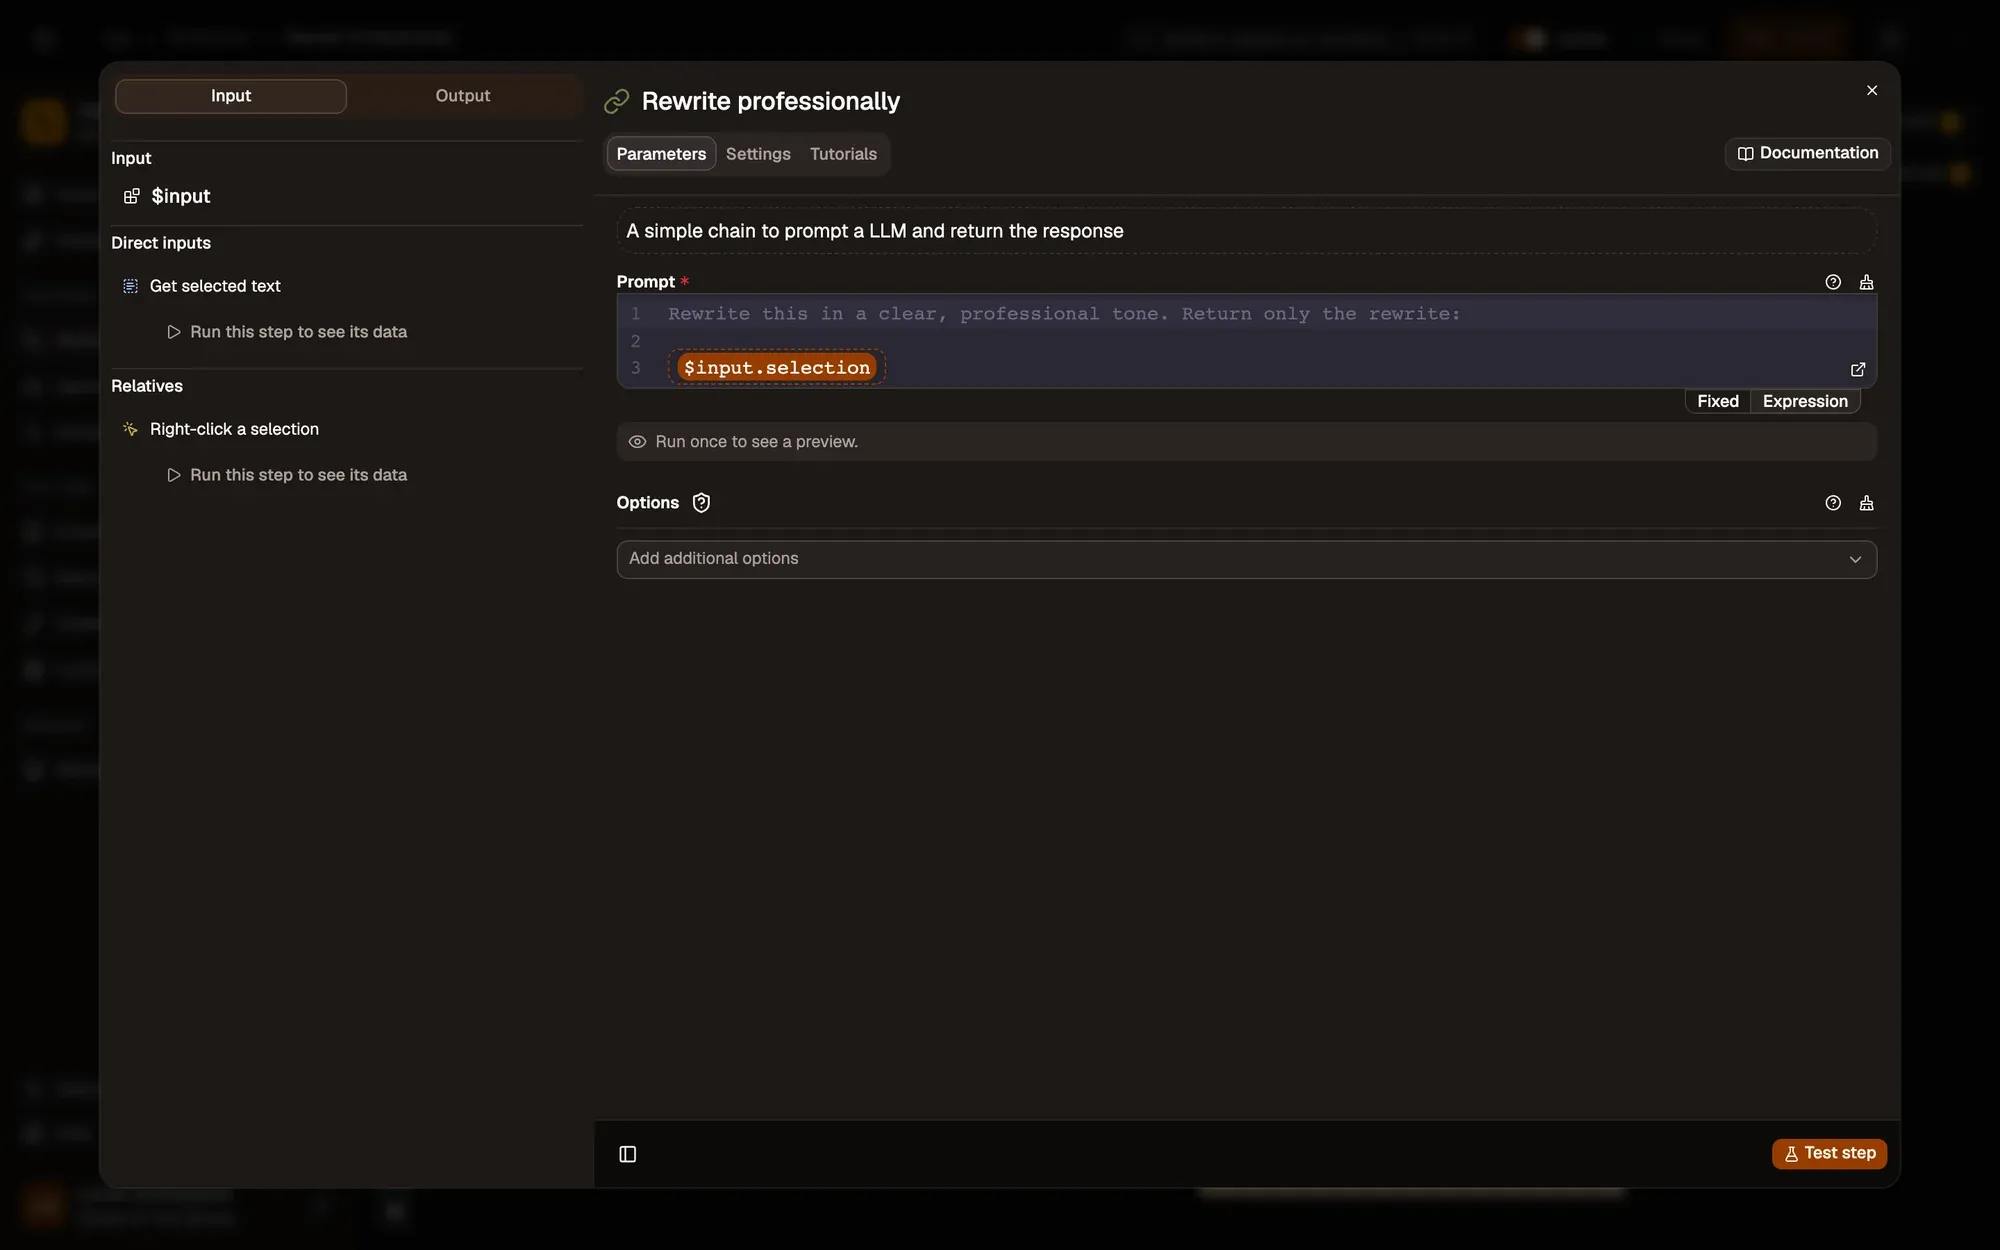Click into the Prompt code editor first line
2000x1250 pixels.
click(1064, 314)
